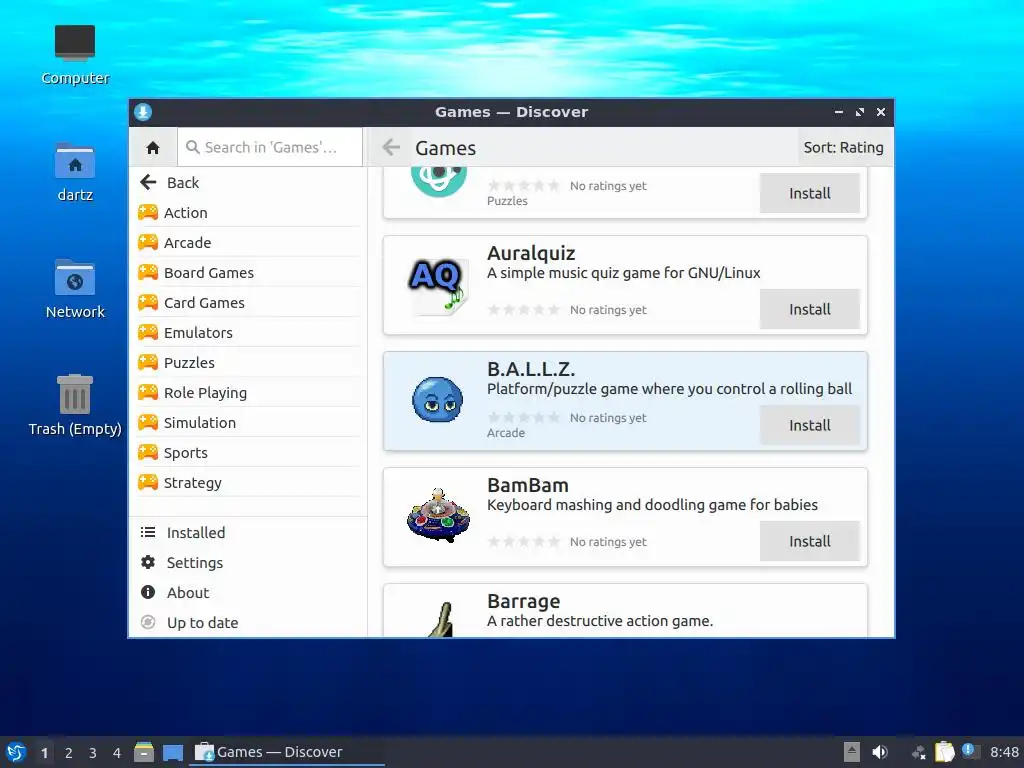Select the Card Games category

[x=248, y=302]
